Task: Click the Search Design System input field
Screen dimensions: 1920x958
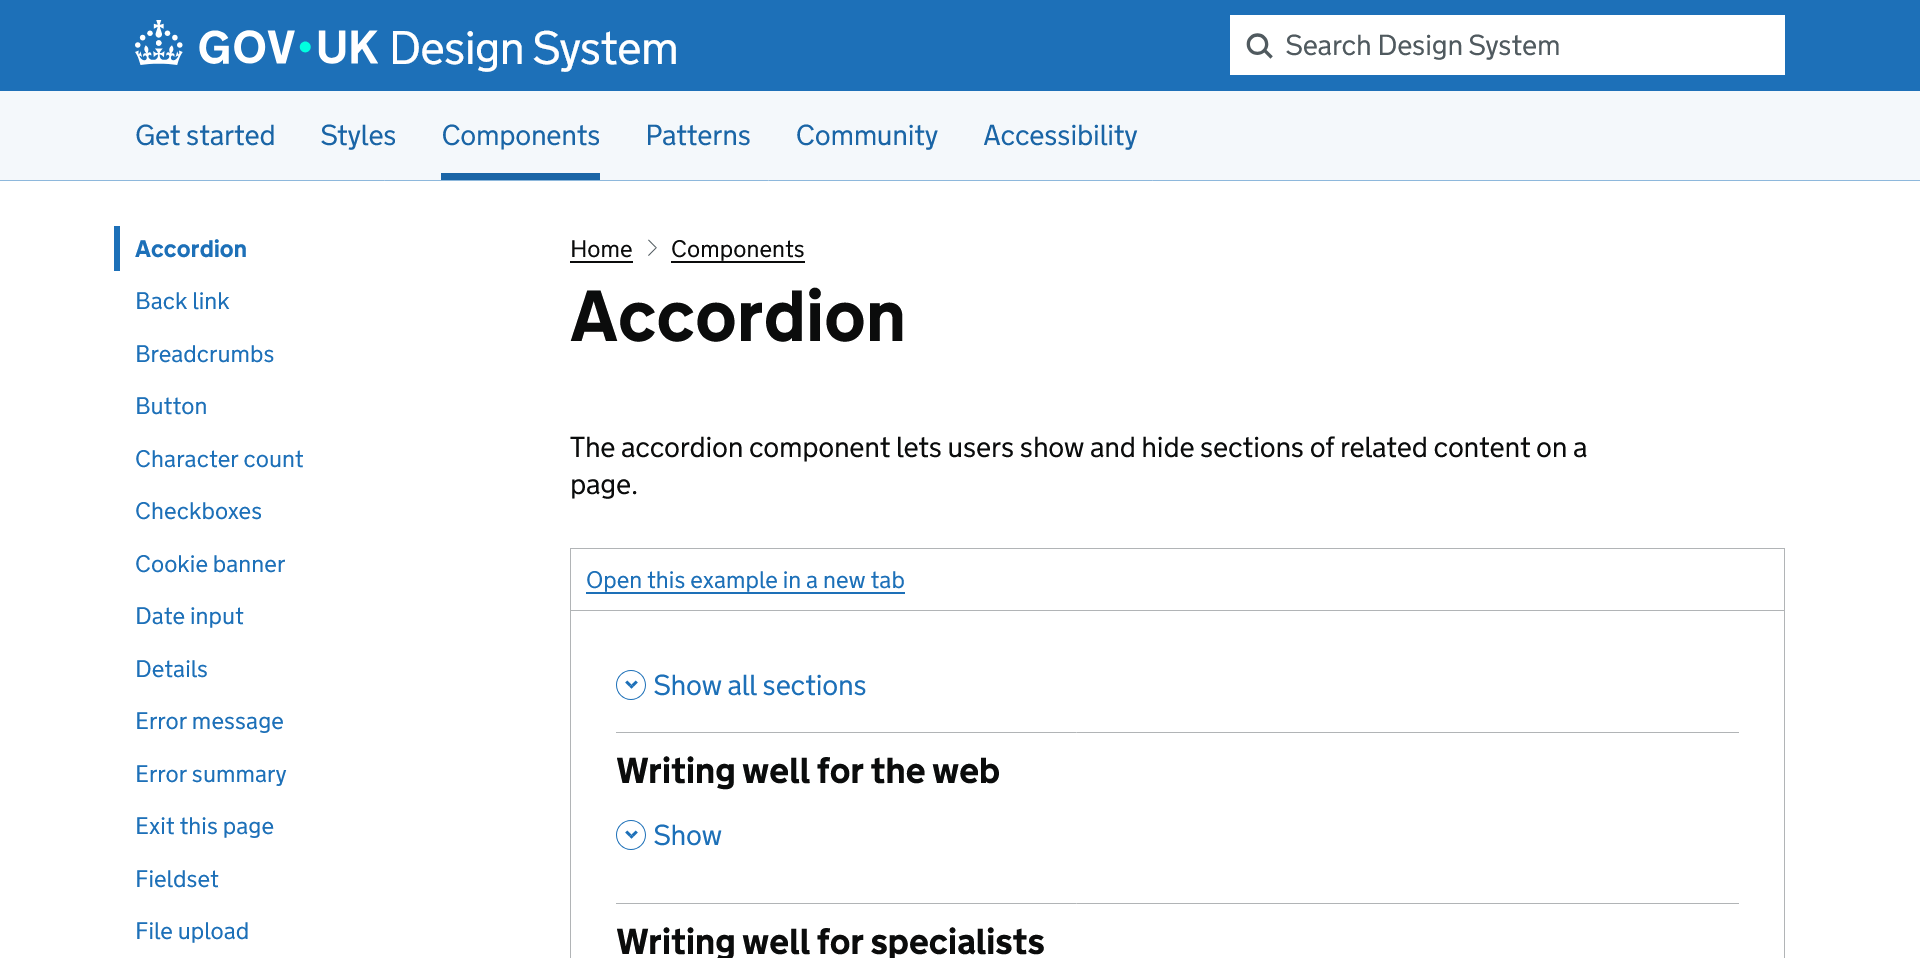Action: coord(1500,45)
